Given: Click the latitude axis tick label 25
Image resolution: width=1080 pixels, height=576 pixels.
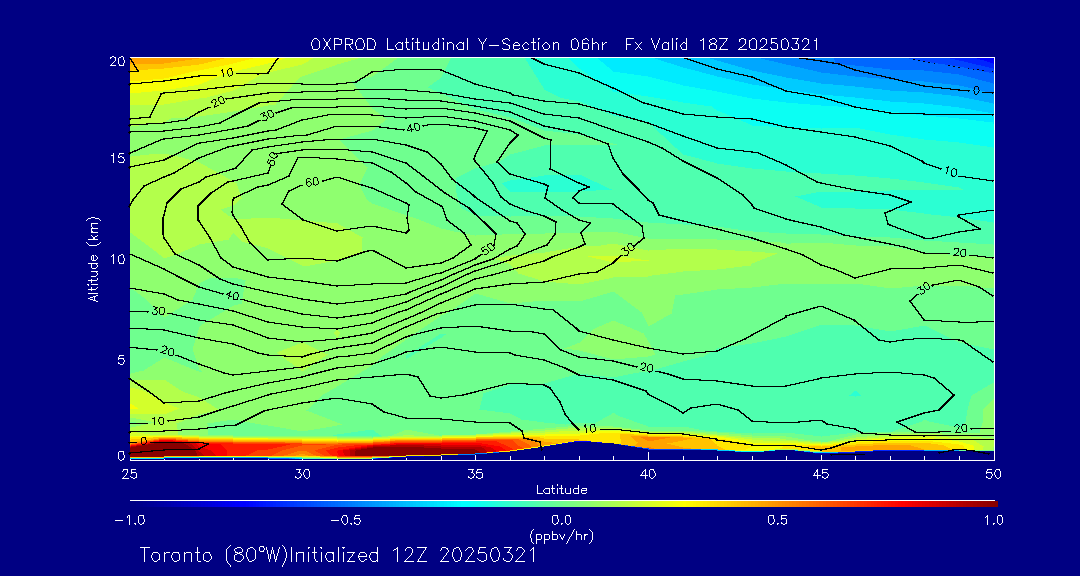Looking at the screenshot, I should pos(129,474).
